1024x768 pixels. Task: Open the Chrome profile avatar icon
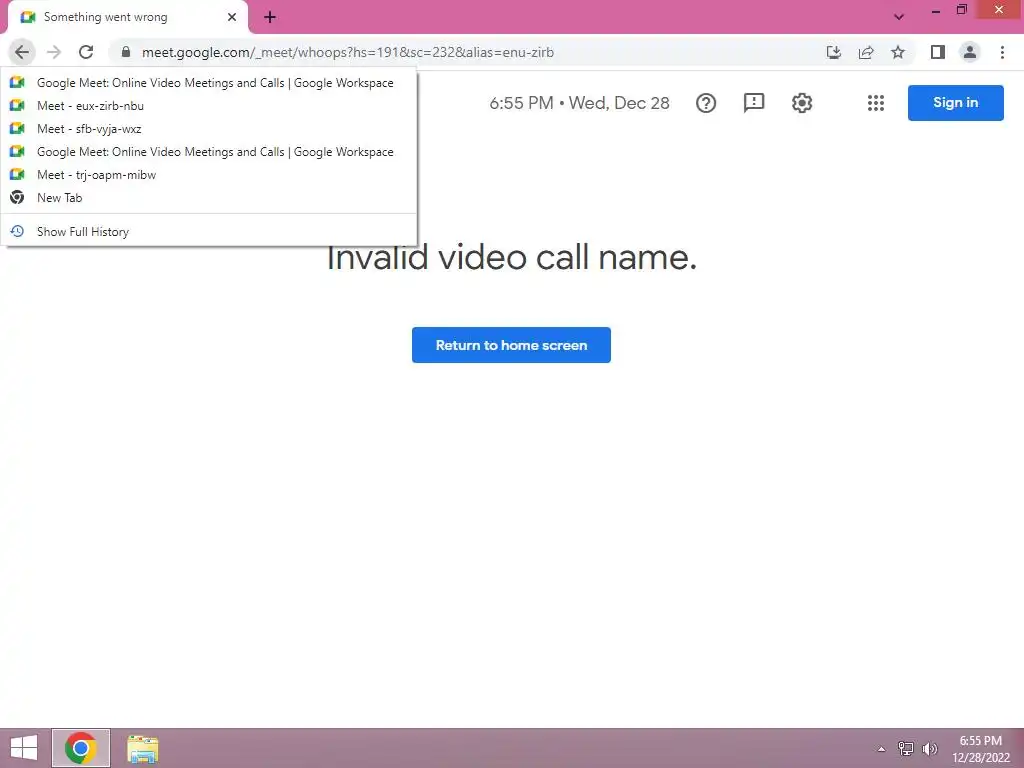[x=970, y=52]
